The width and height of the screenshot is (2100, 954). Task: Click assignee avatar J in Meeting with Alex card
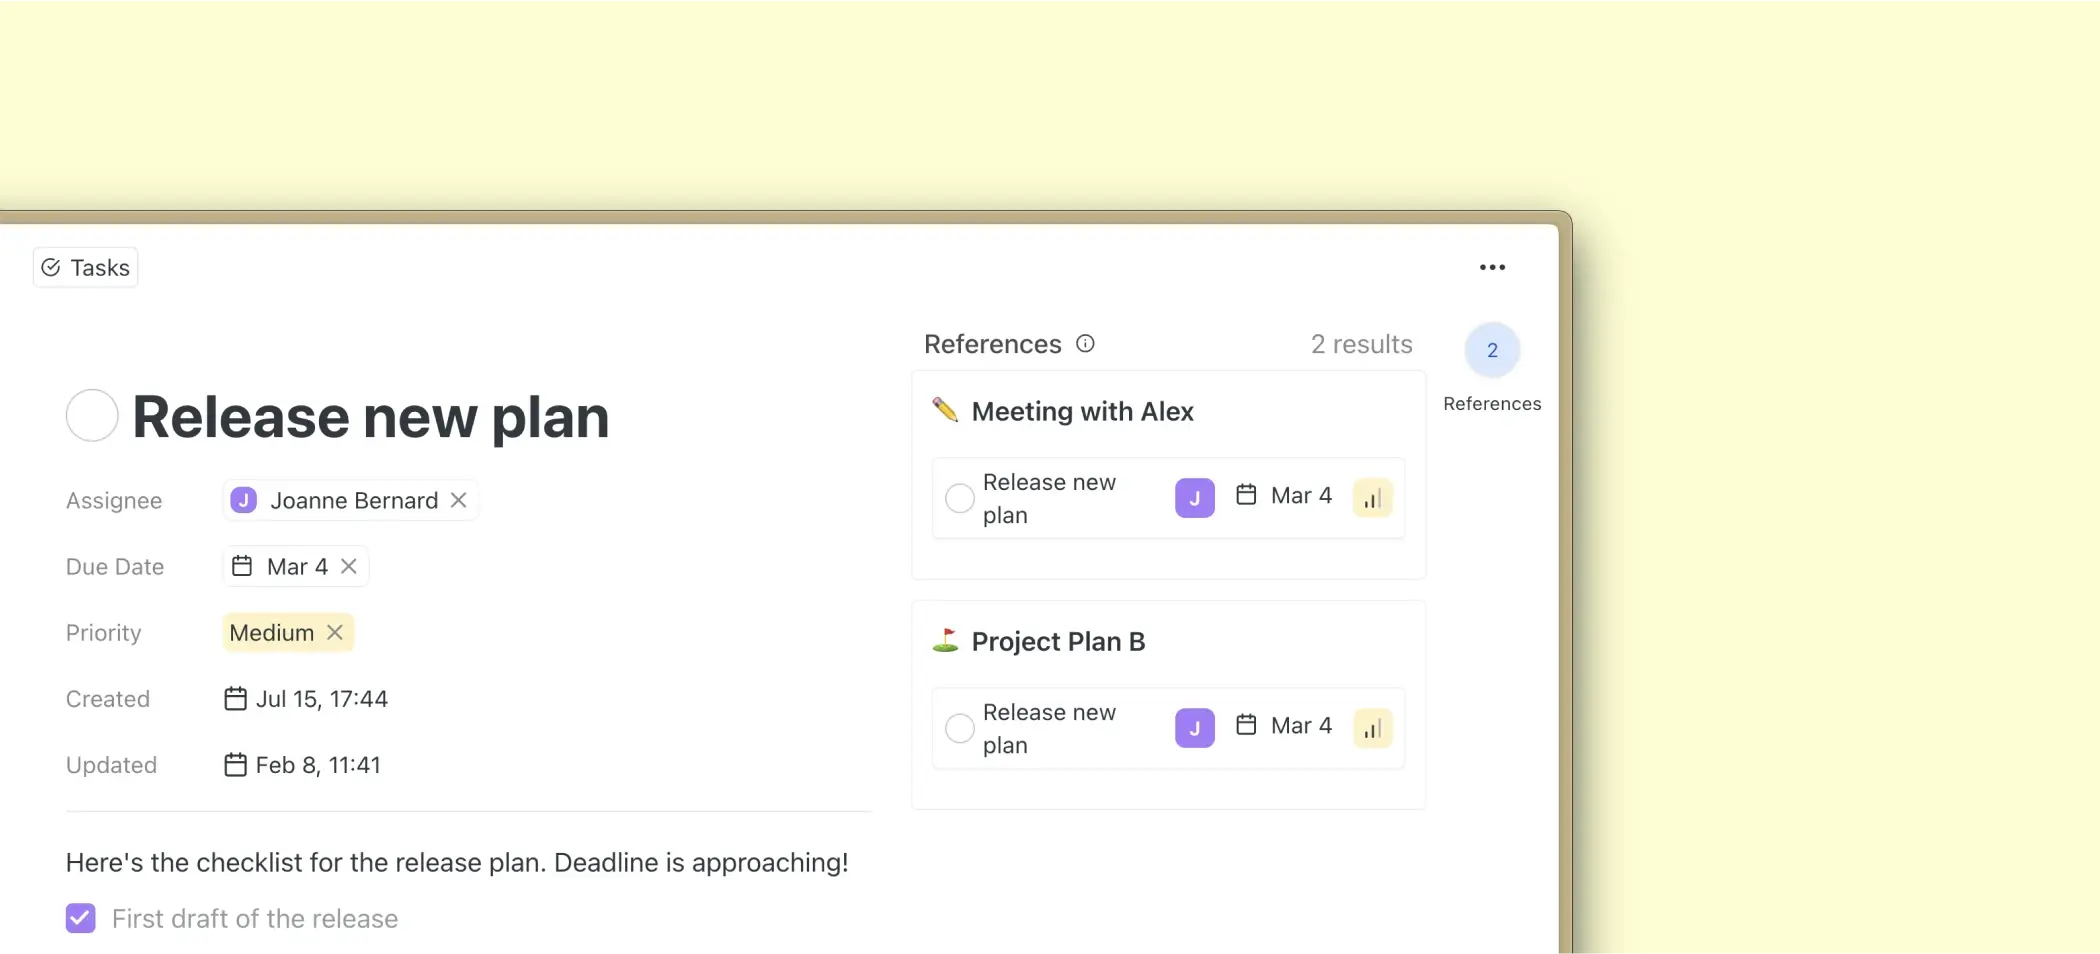pos(1194,498)
